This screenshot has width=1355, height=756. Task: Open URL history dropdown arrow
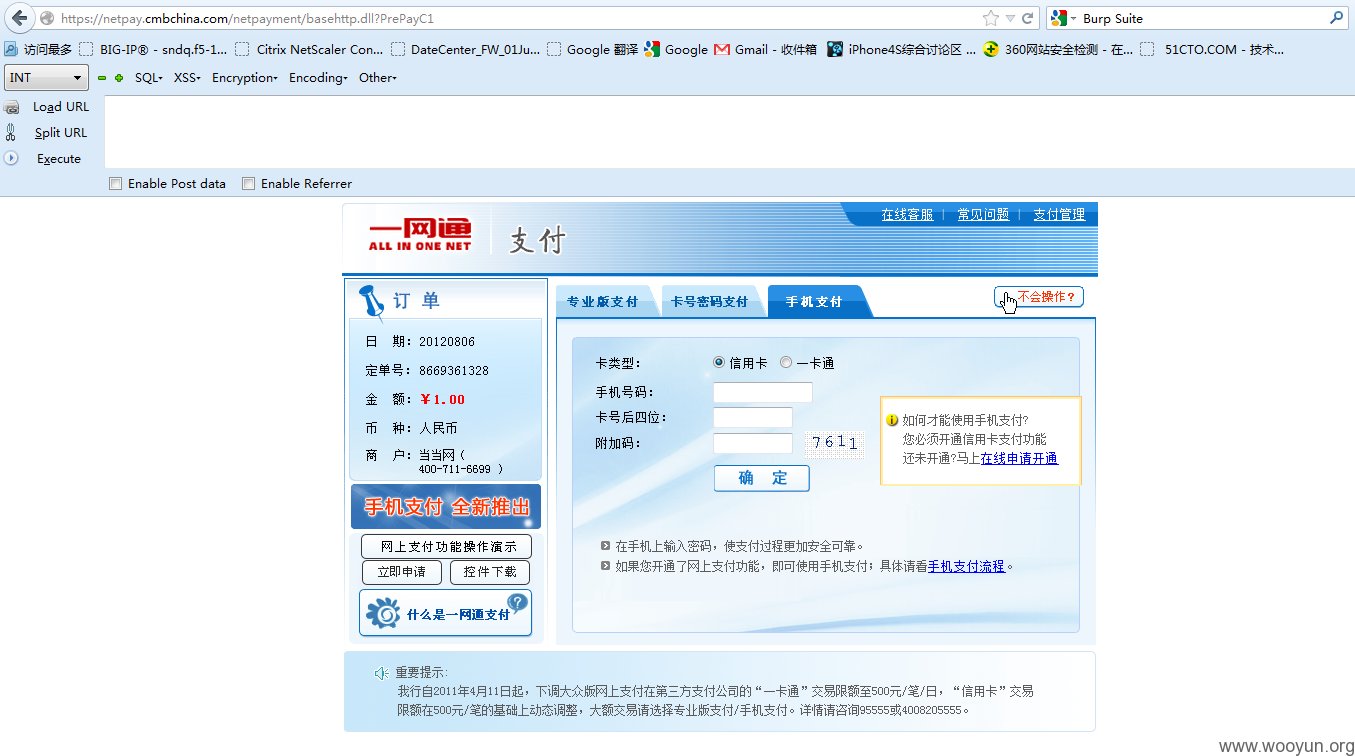pos(1010,18)
